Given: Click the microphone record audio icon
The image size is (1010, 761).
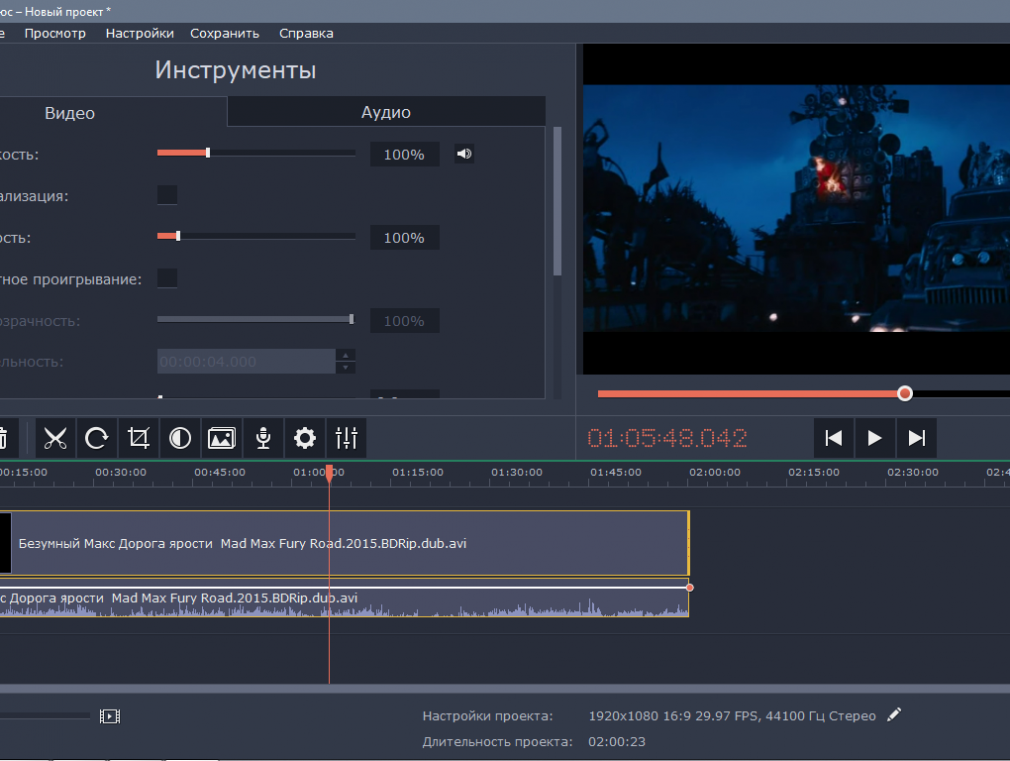Looking at the screenshot, I should [263, 438].
